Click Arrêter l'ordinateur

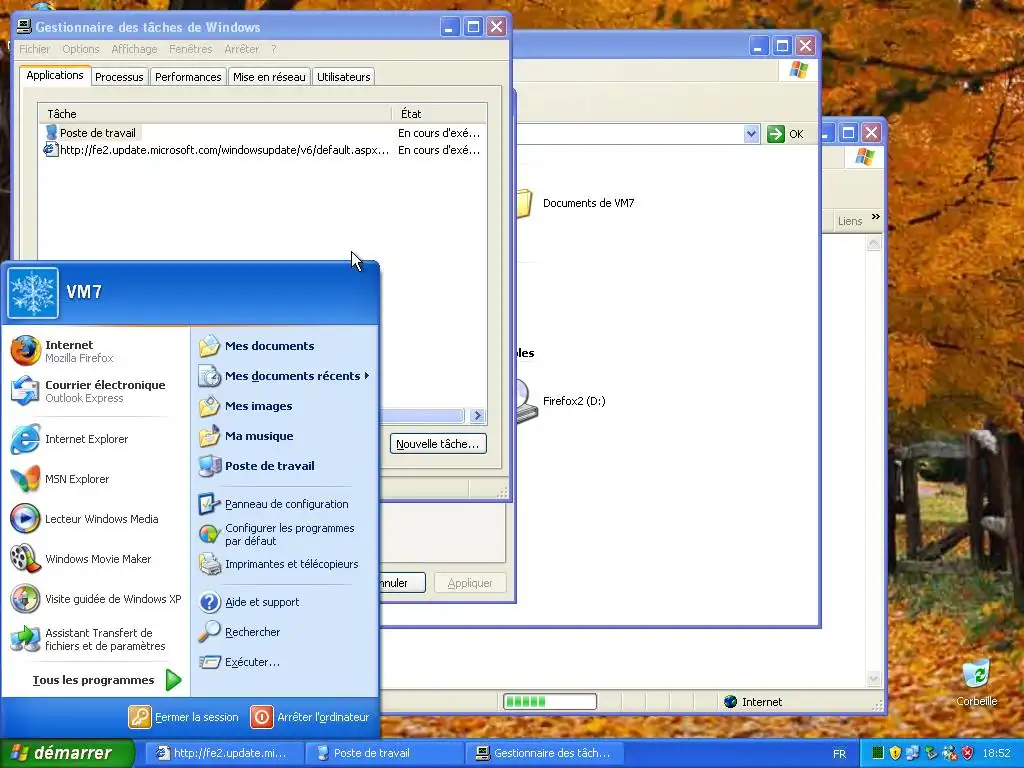(x=310, y=717)
